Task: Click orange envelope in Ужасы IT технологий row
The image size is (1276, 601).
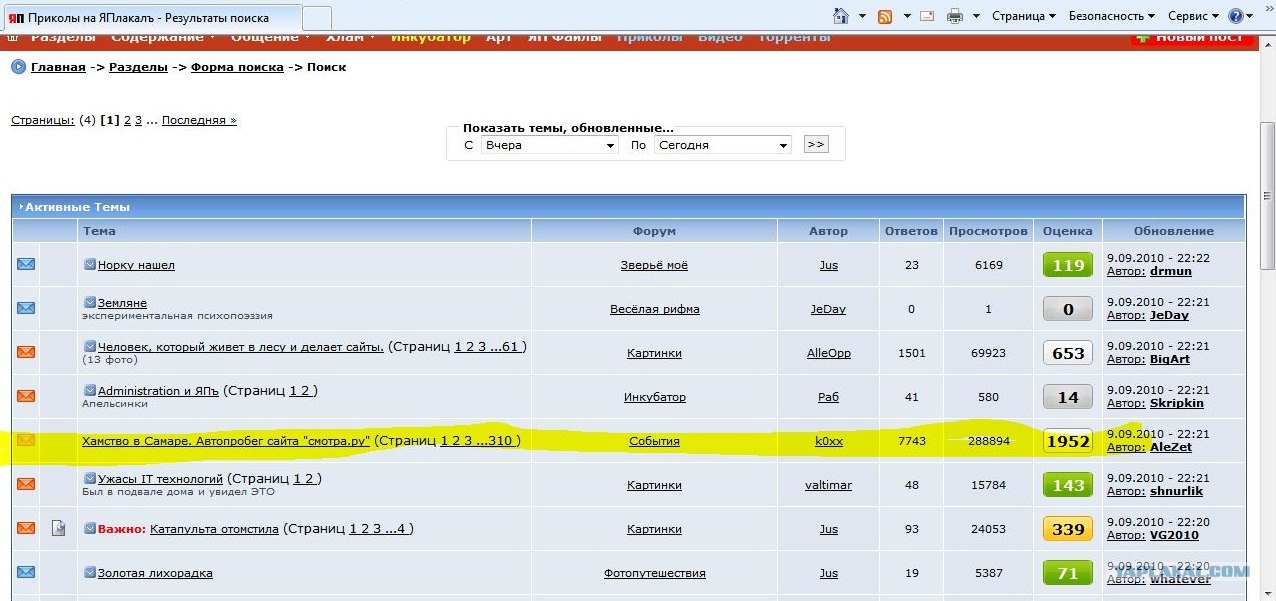Action: (26, 484)
